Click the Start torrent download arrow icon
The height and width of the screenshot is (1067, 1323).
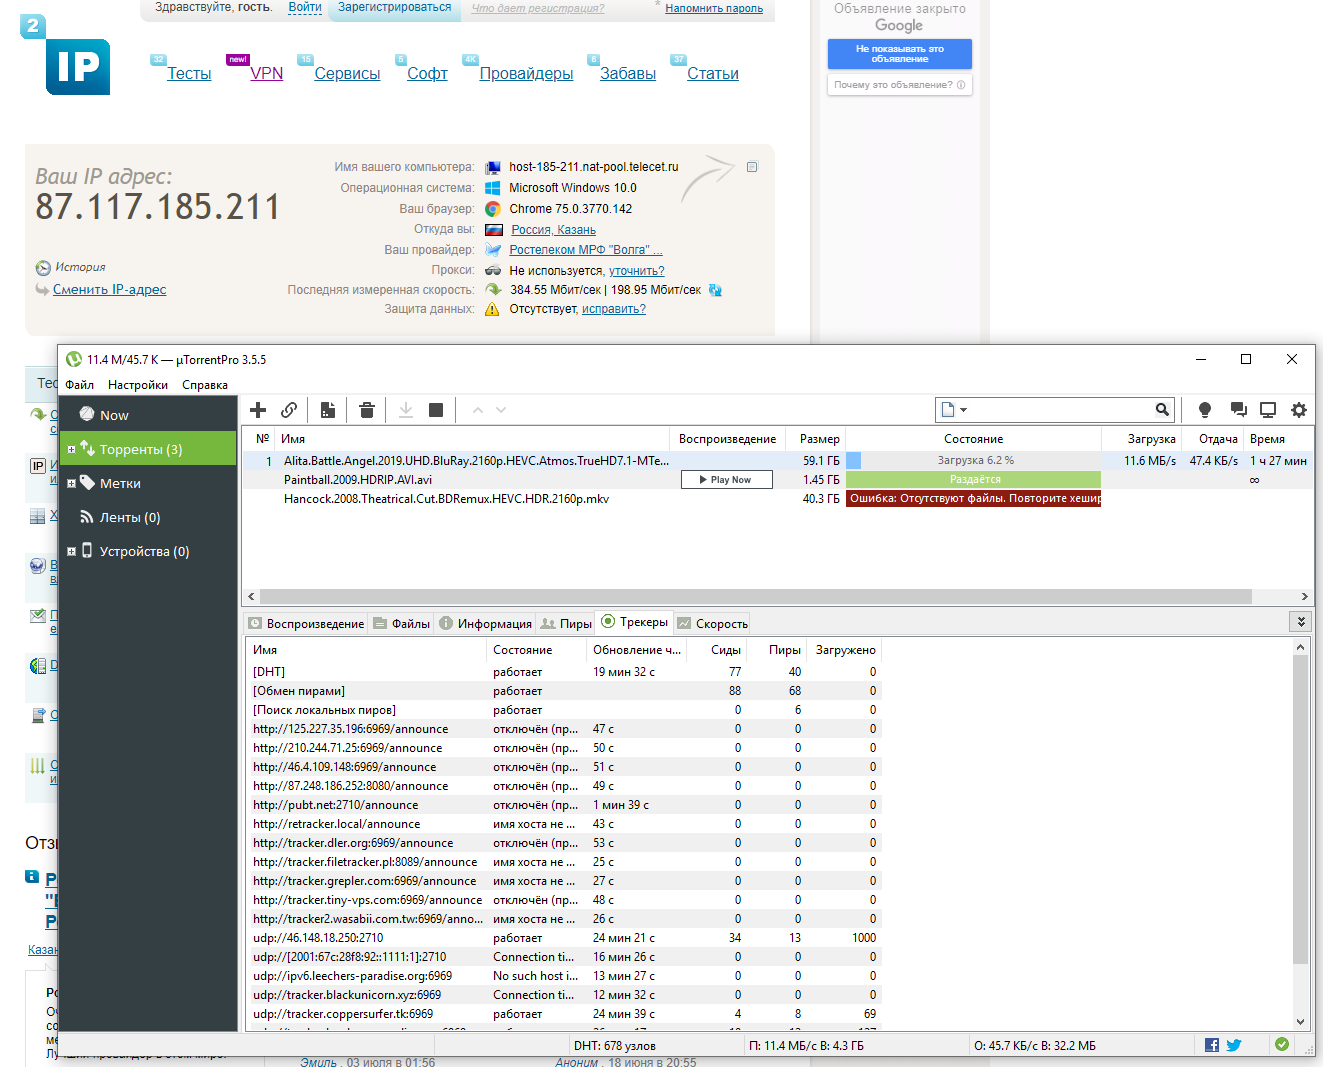pyautogui.click(x=406, y=410)
